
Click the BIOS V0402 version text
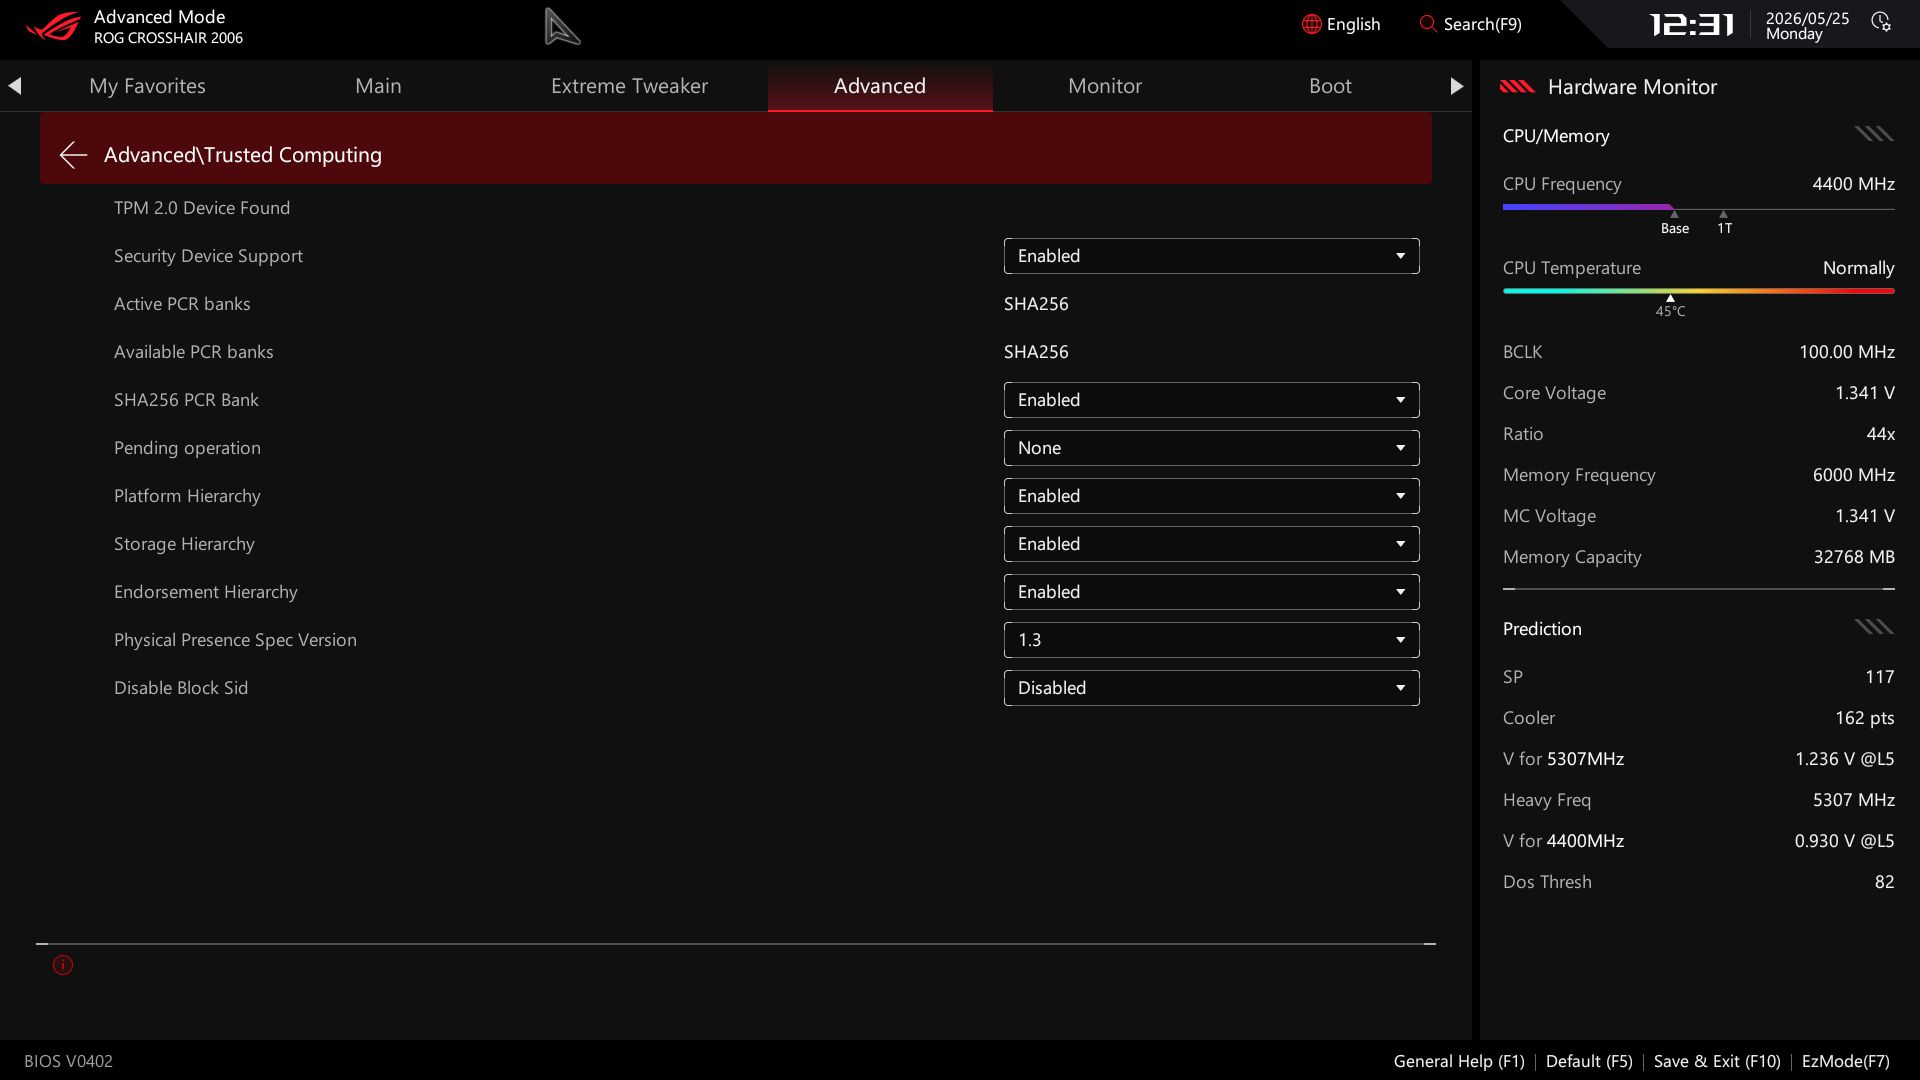coord(68,1061)
